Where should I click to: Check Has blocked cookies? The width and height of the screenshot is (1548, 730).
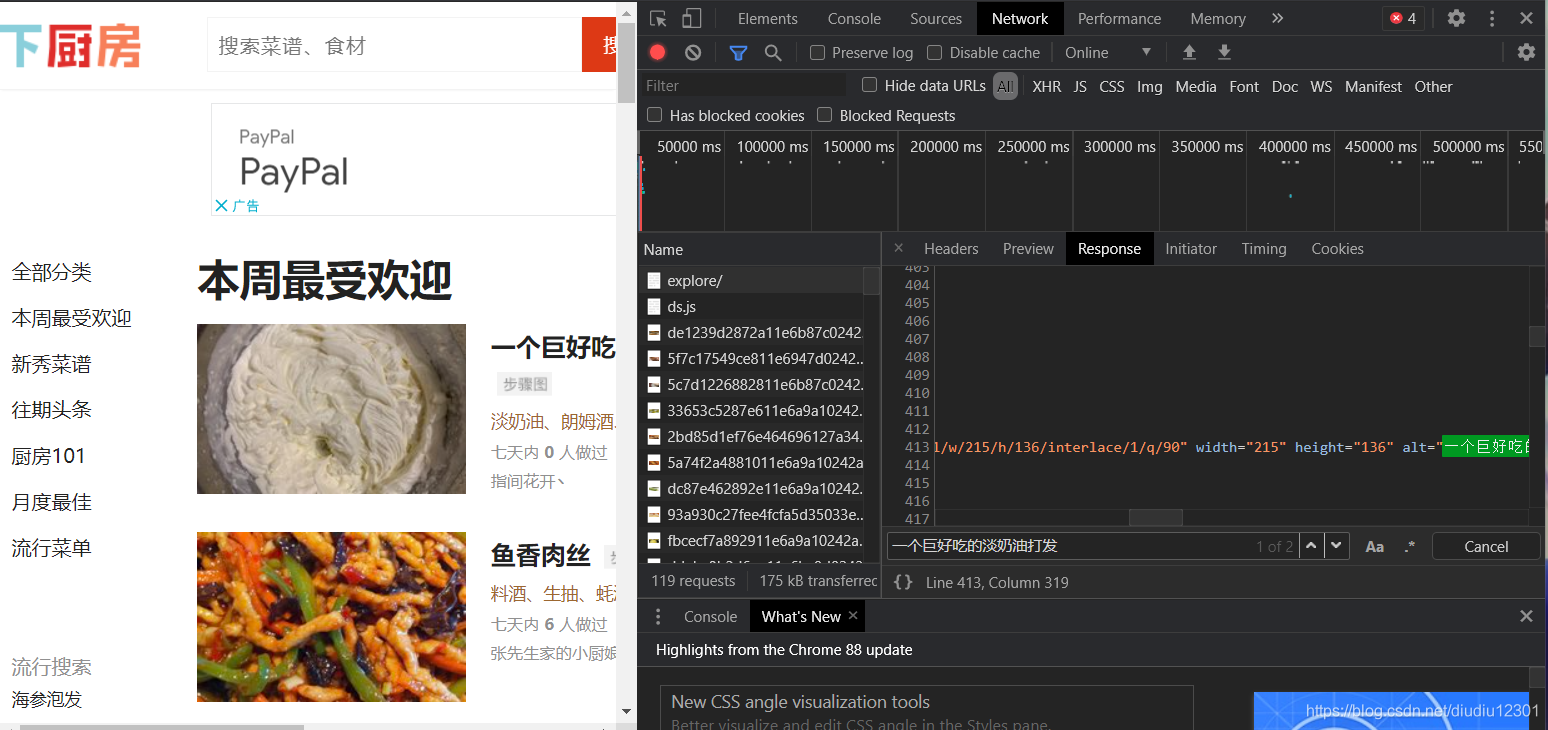click(x=655, y=115)
